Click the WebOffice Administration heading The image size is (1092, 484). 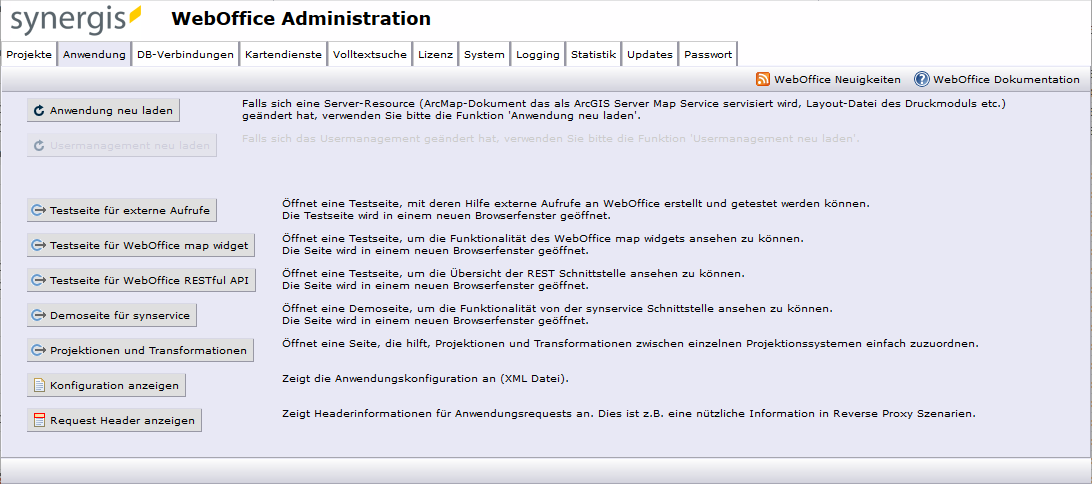pos(301,19)
